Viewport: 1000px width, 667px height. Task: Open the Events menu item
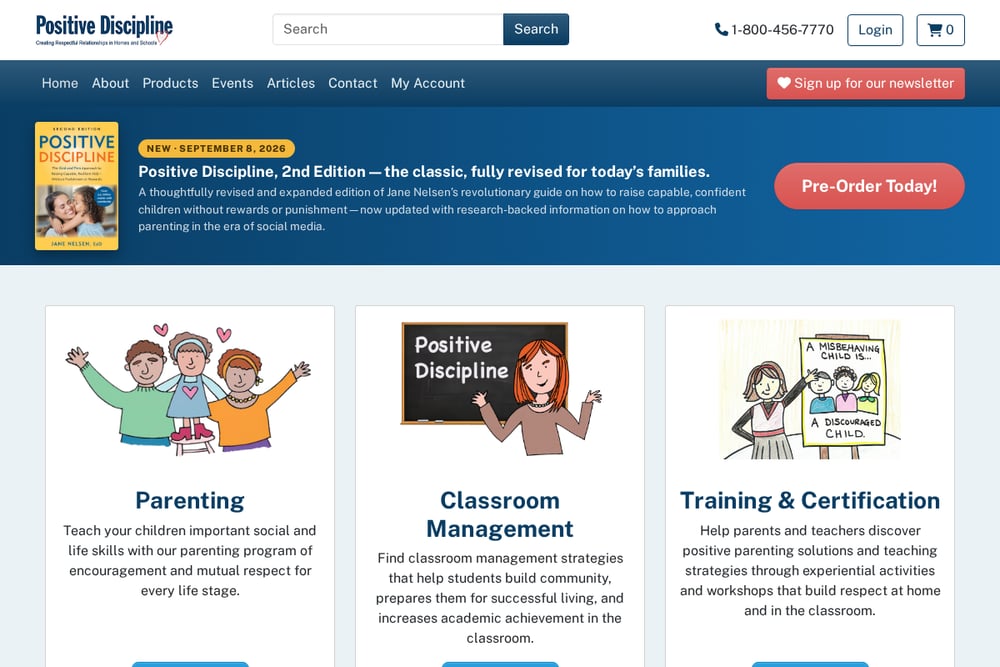coord(232,83)
